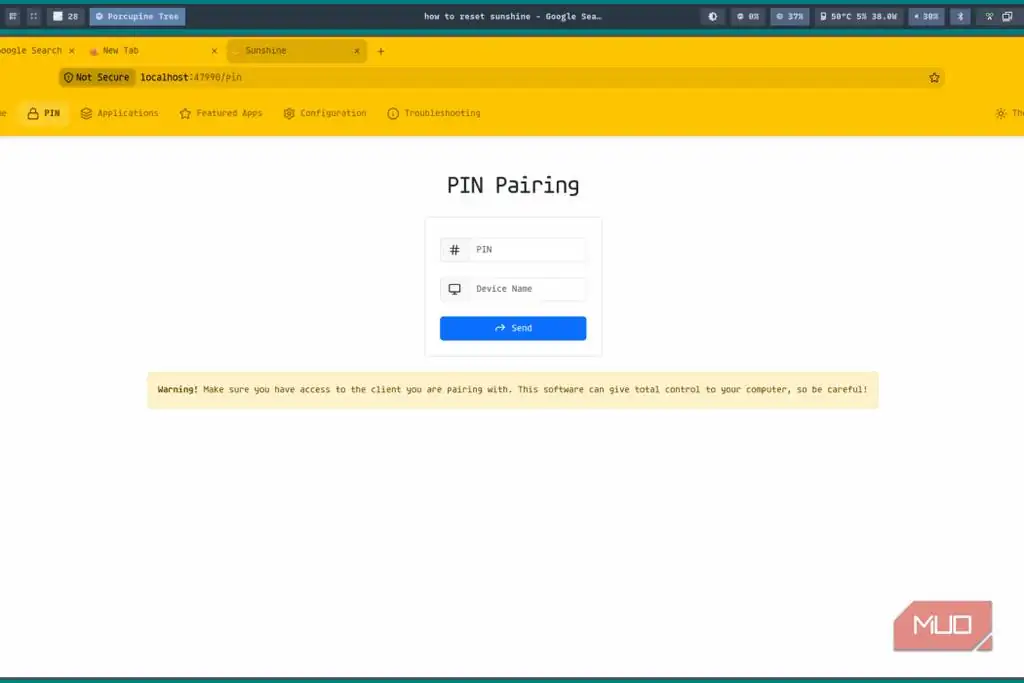Click the Porcupine Tree media widget
The image size is (1024, 683).
[x=137, y=16]
